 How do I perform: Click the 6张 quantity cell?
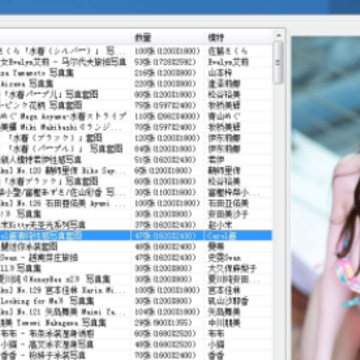pyautogui.click(x=163, y=171)
